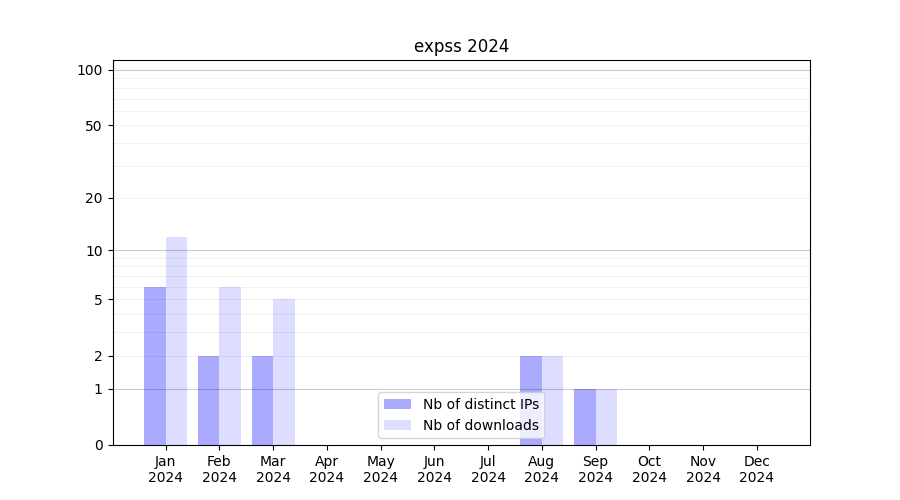Click the Mar 2024 downloads bar
This screenshot has height=500, width=900.
pos(284,372)
